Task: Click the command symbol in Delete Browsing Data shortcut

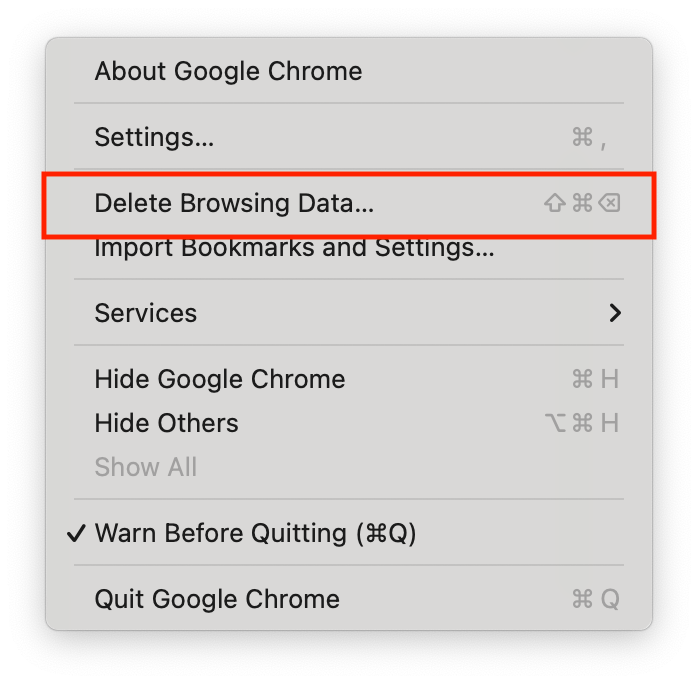Action: coord(582,204)
